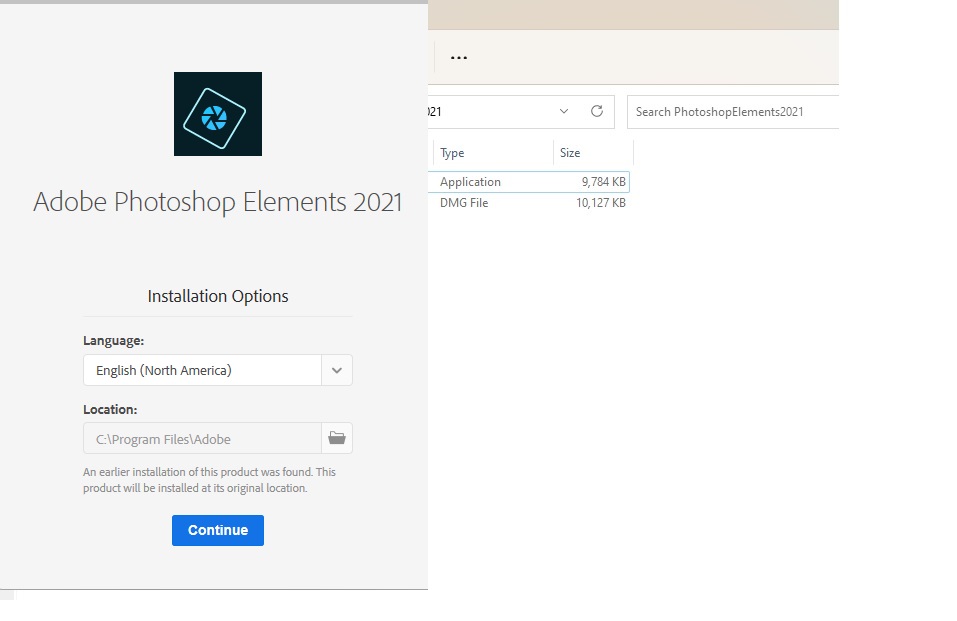Viewport: 957px width, 621px height.
Task: Sort files by the Type column
Action: 452,152
